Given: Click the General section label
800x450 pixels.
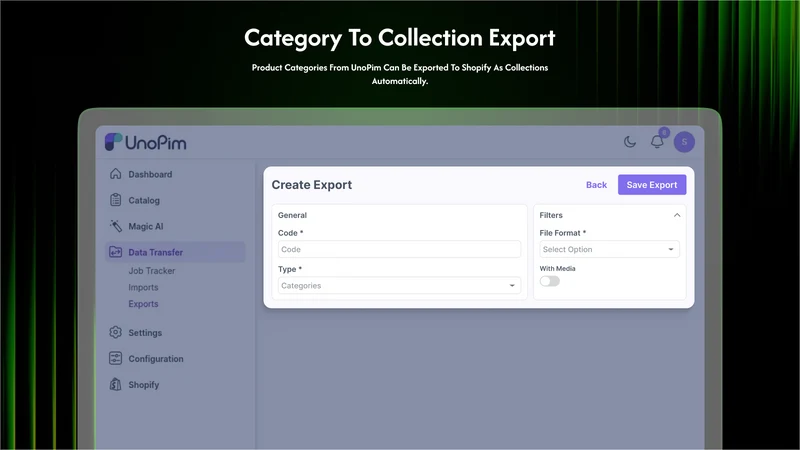Looking at the screenshot, I should pos(292,215).
